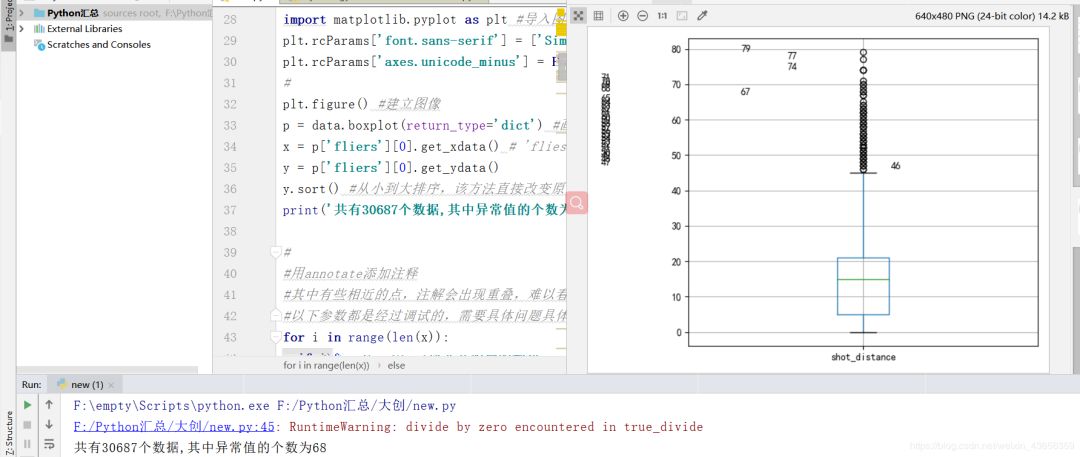Select Scratches and Consoles item
This screenshot has width=1080, height=457.
coord(98,45)
